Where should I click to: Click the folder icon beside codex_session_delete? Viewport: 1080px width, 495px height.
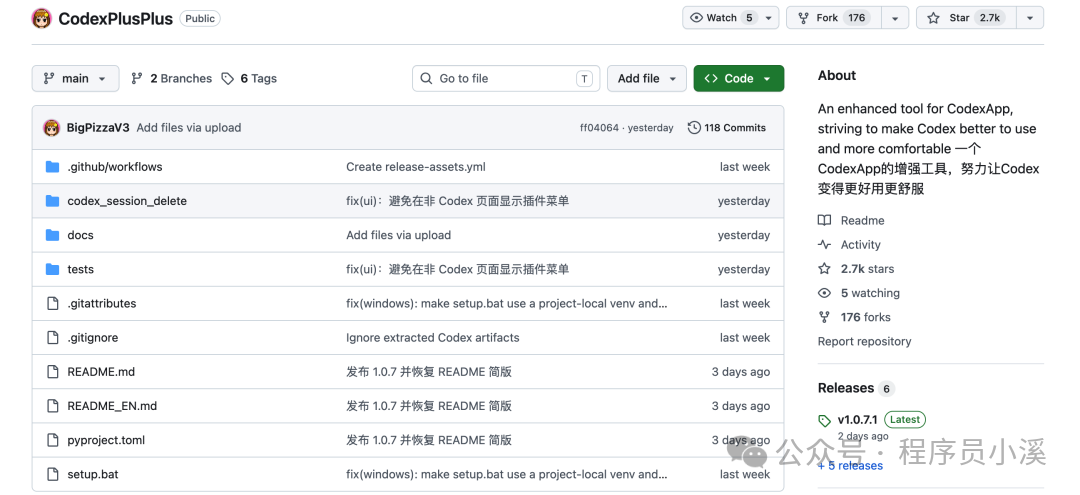tap(52, 201)
